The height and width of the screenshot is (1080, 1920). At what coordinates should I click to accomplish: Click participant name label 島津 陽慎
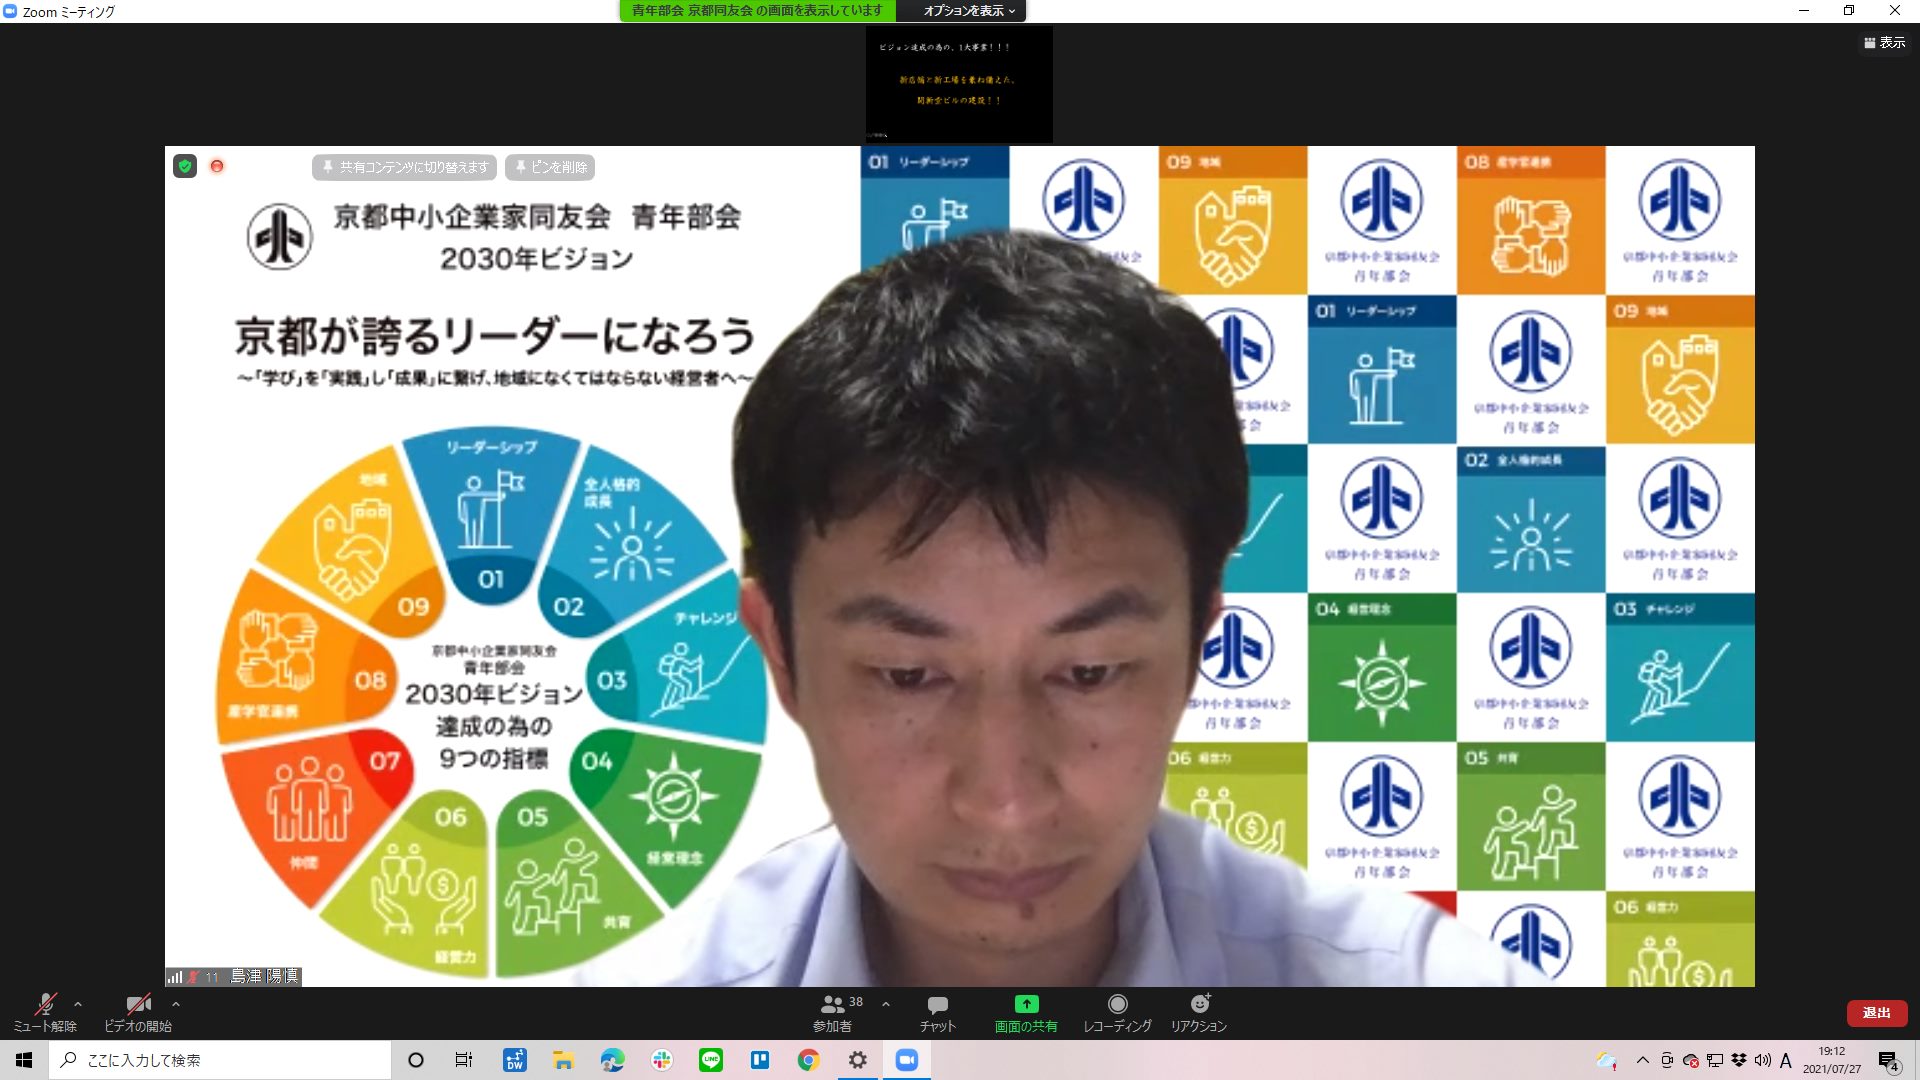[x=264, y=976]
